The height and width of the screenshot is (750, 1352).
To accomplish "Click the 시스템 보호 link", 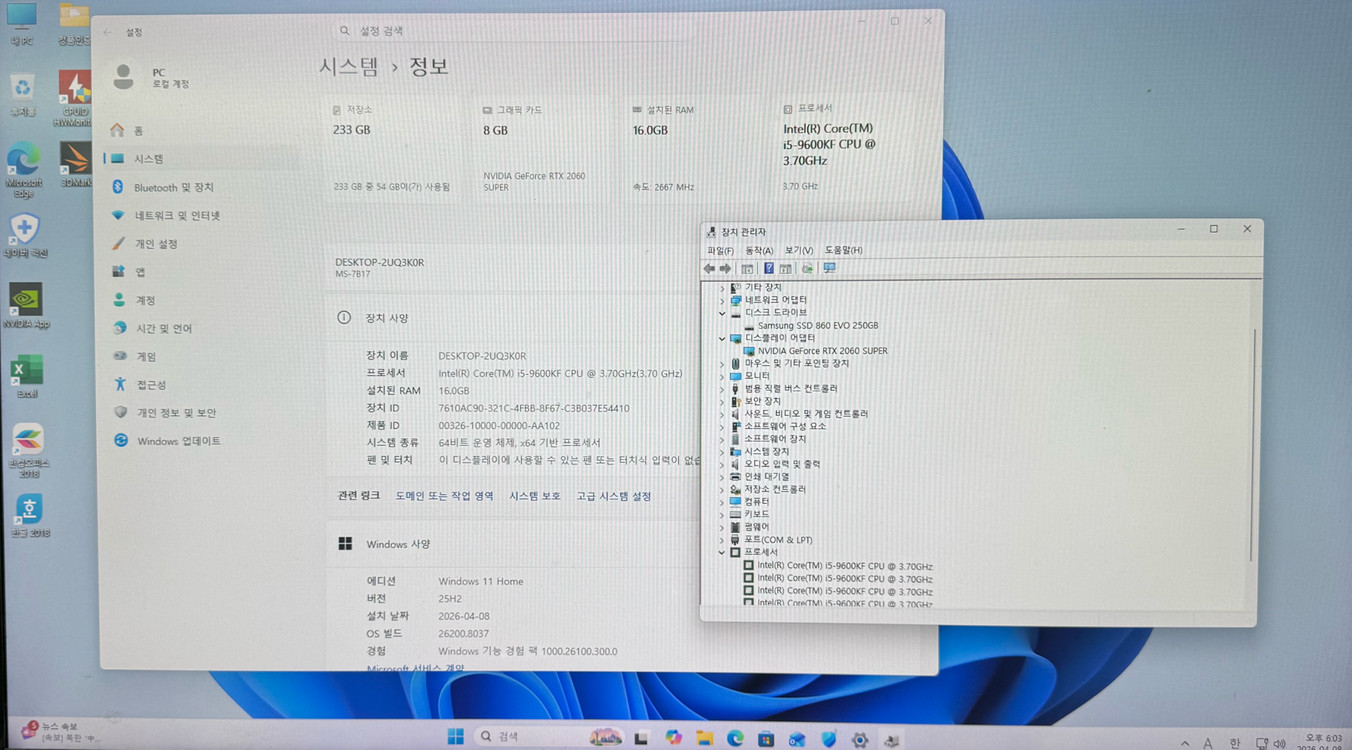I will pos(534,495).
